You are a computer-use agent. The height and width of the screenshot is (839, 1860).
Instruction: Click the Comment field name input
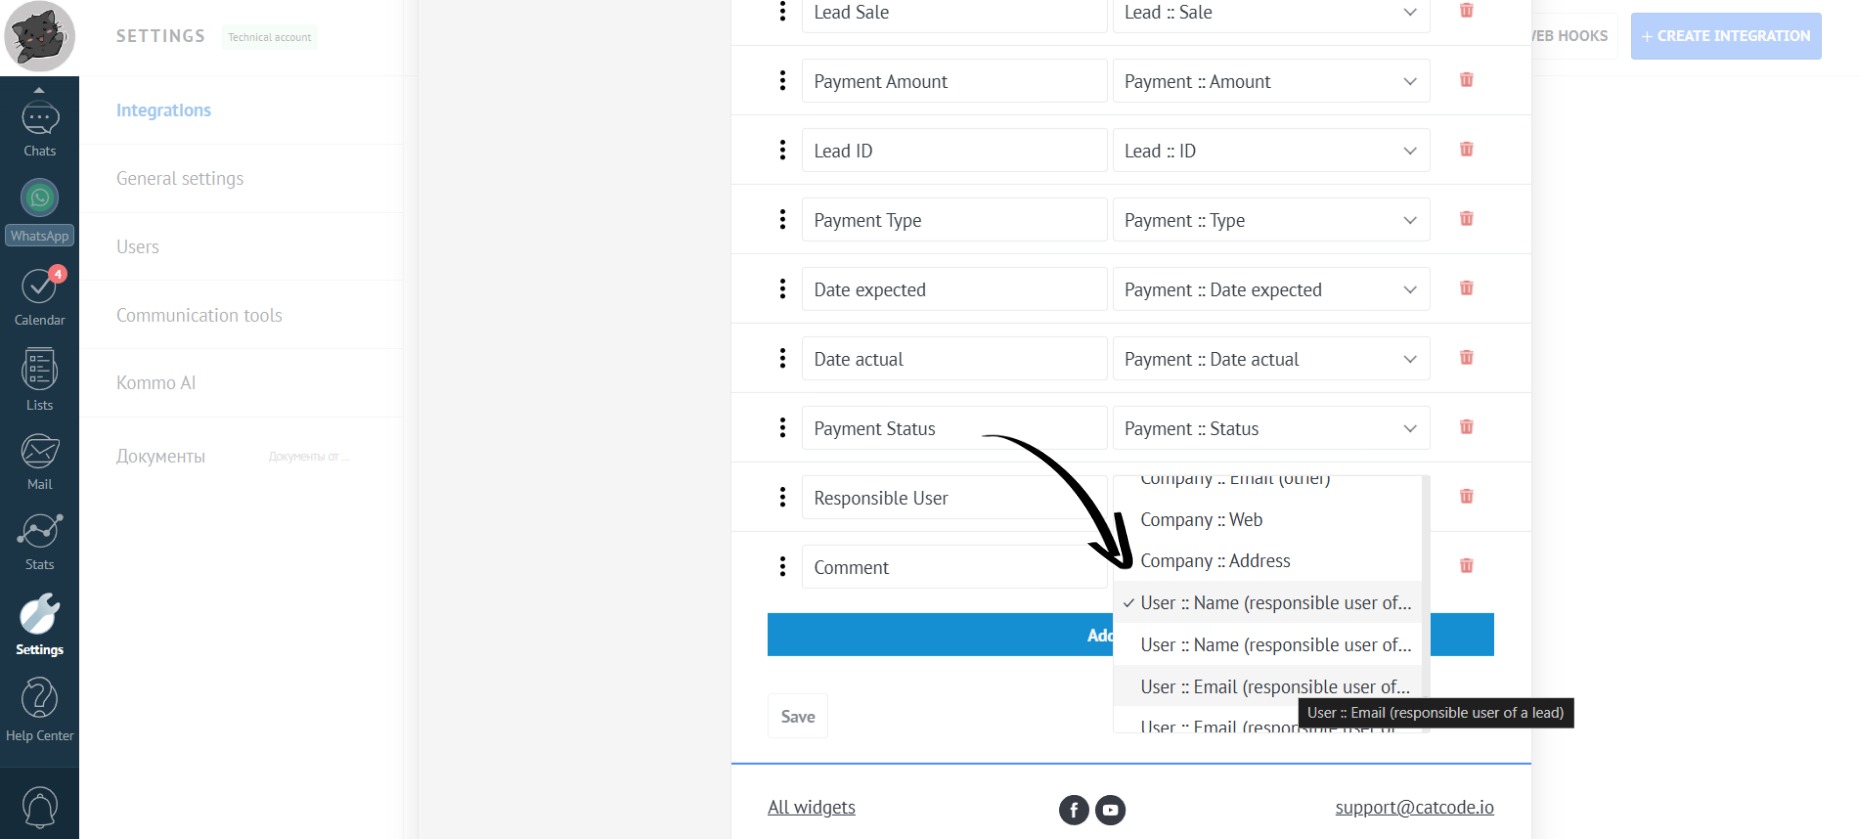pos(953,567)
